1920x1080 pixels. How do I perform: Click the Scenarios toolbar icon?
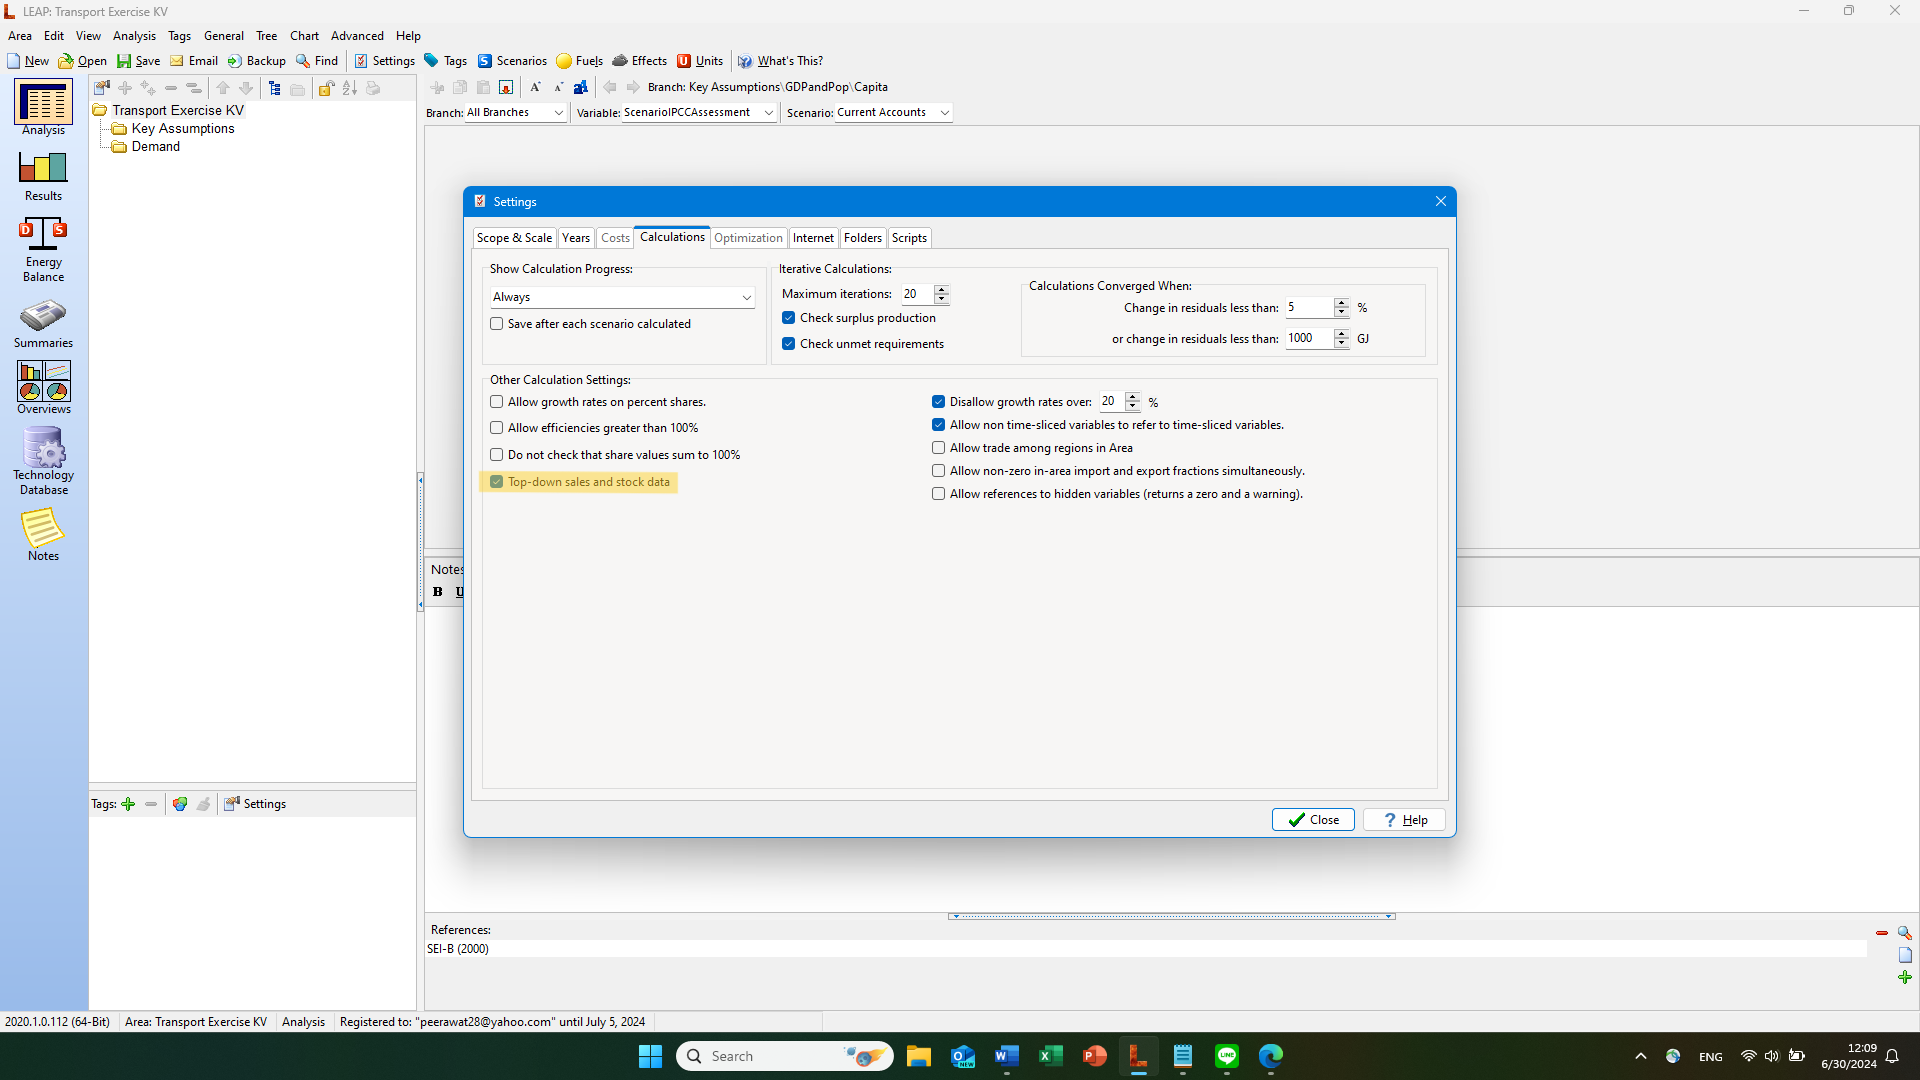[x=512, y=61]
